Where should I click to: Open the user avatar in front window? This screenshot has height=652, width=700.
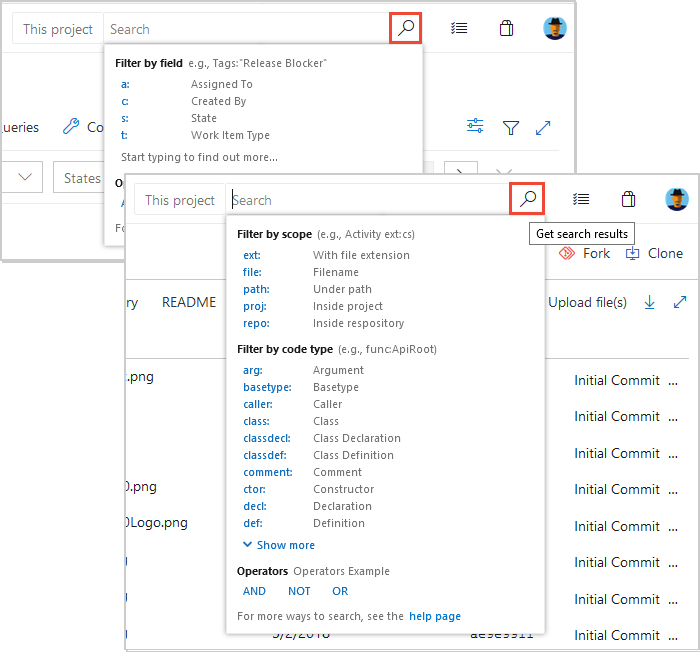[677, 199]
